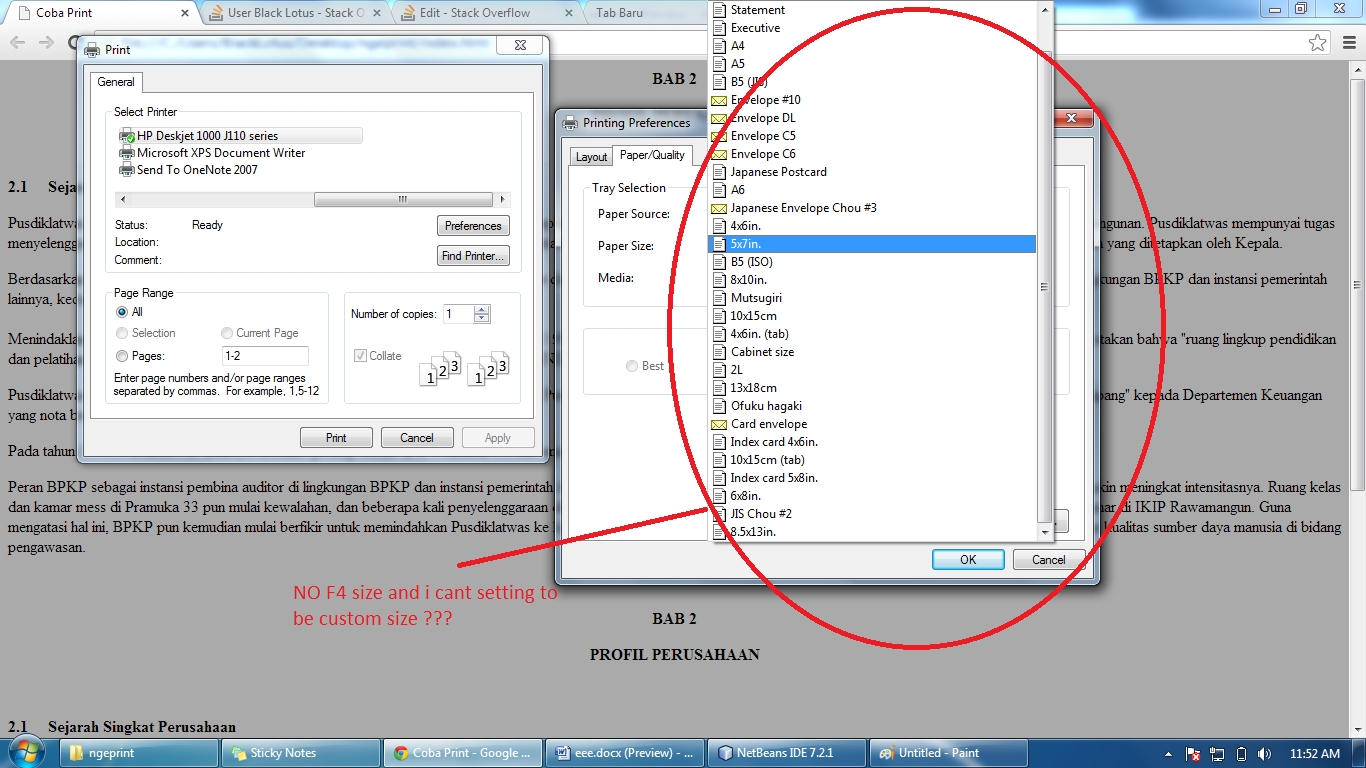
Task: Click taskbar clock showing 11:52 AM
Action: pos(1315,754)
